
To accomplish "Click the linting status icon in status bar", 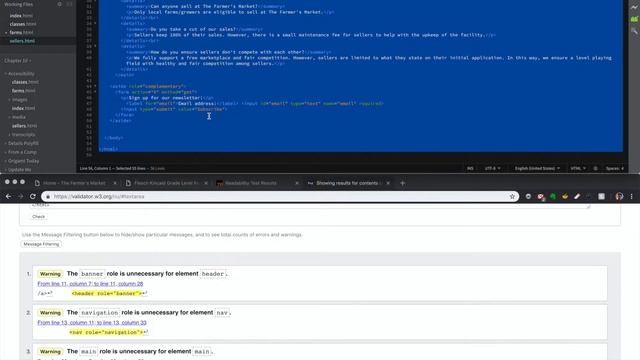I will pyautogui.click(x=596, y=168).
